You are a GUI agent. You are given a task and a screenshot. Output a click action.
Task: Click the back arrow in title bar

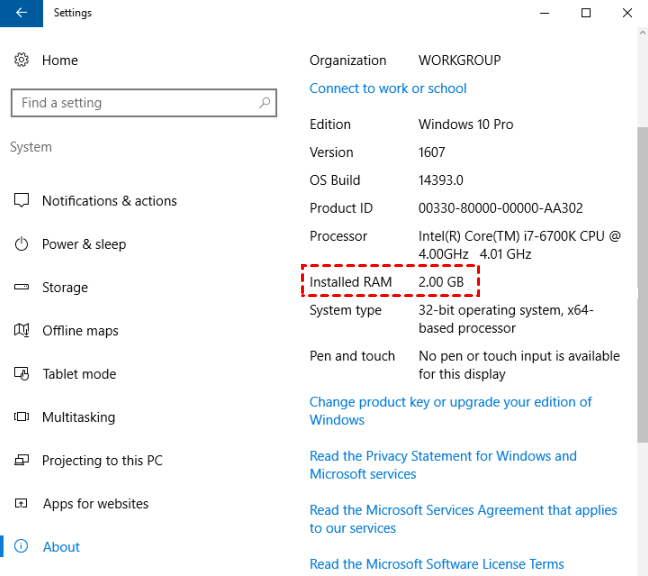(x=21, y=13)
